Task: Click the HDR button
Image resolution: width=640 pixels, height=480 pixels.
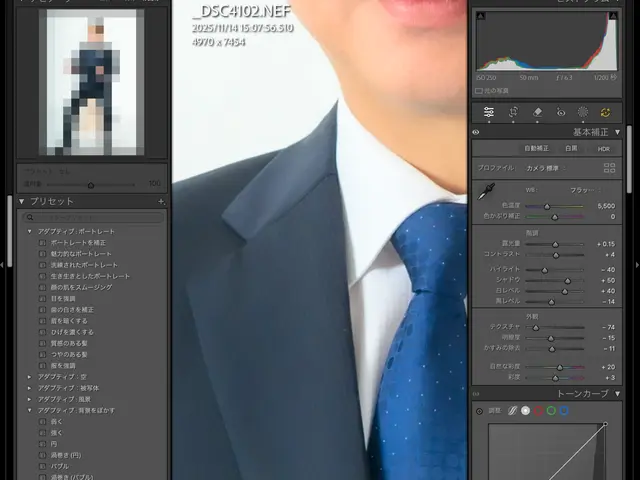Action: pos(604,149)
